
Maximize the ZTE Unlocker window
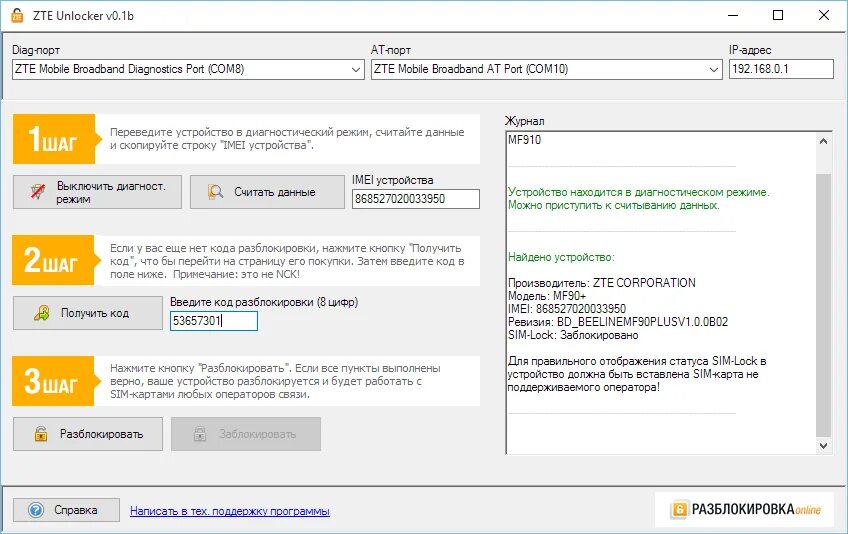778,15
